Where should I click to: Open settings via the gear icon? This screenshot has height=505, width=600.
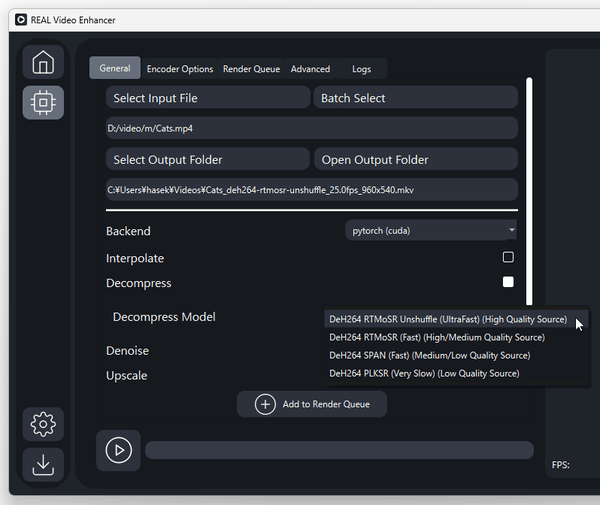43,424
